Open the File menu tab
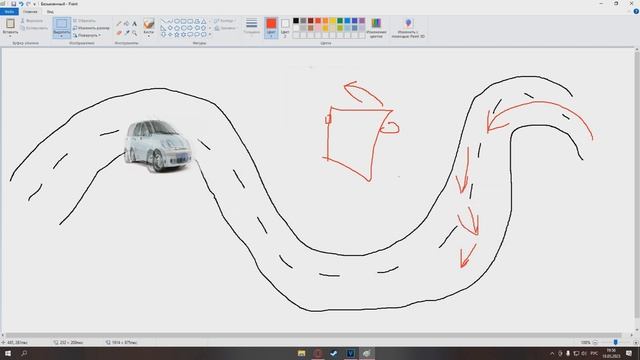Image resolution: width=640 pixels, height=360 pixels. (x=9, y=12)
